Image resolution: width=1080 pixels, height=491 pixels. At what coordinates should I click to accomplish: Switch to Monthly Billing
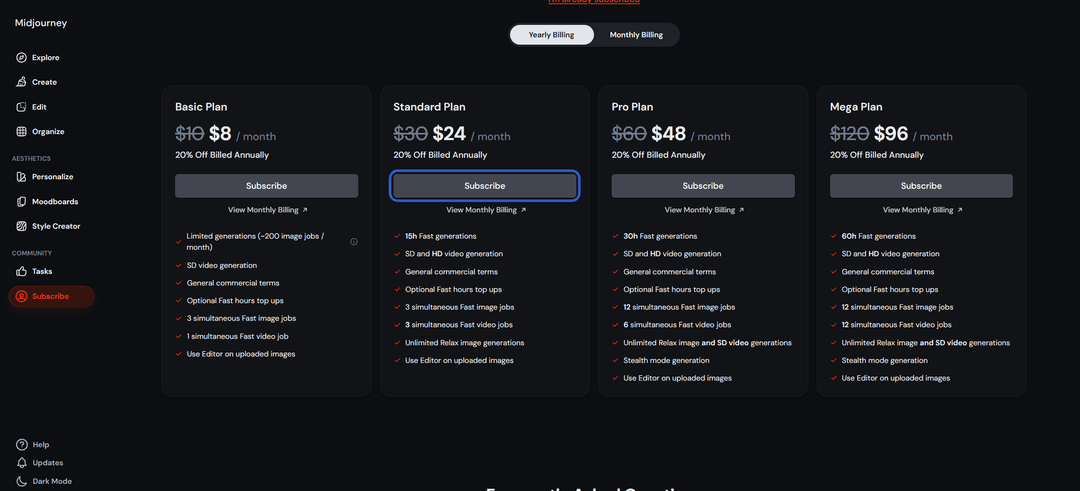pos(636,35)
